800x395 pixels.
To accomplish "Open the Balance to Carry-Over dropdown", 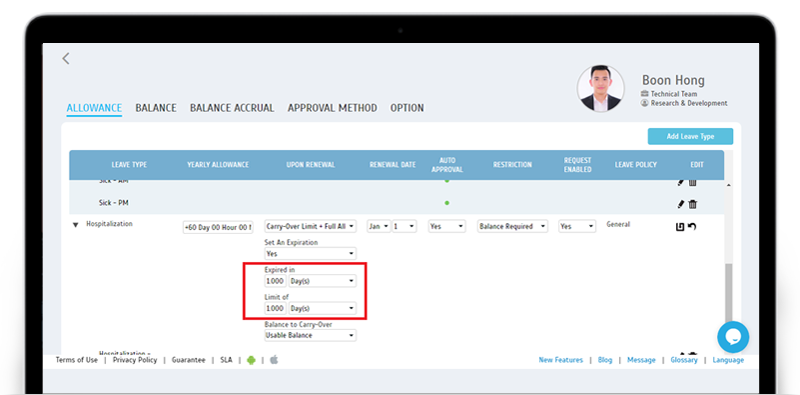I will (x=310, y=335).
